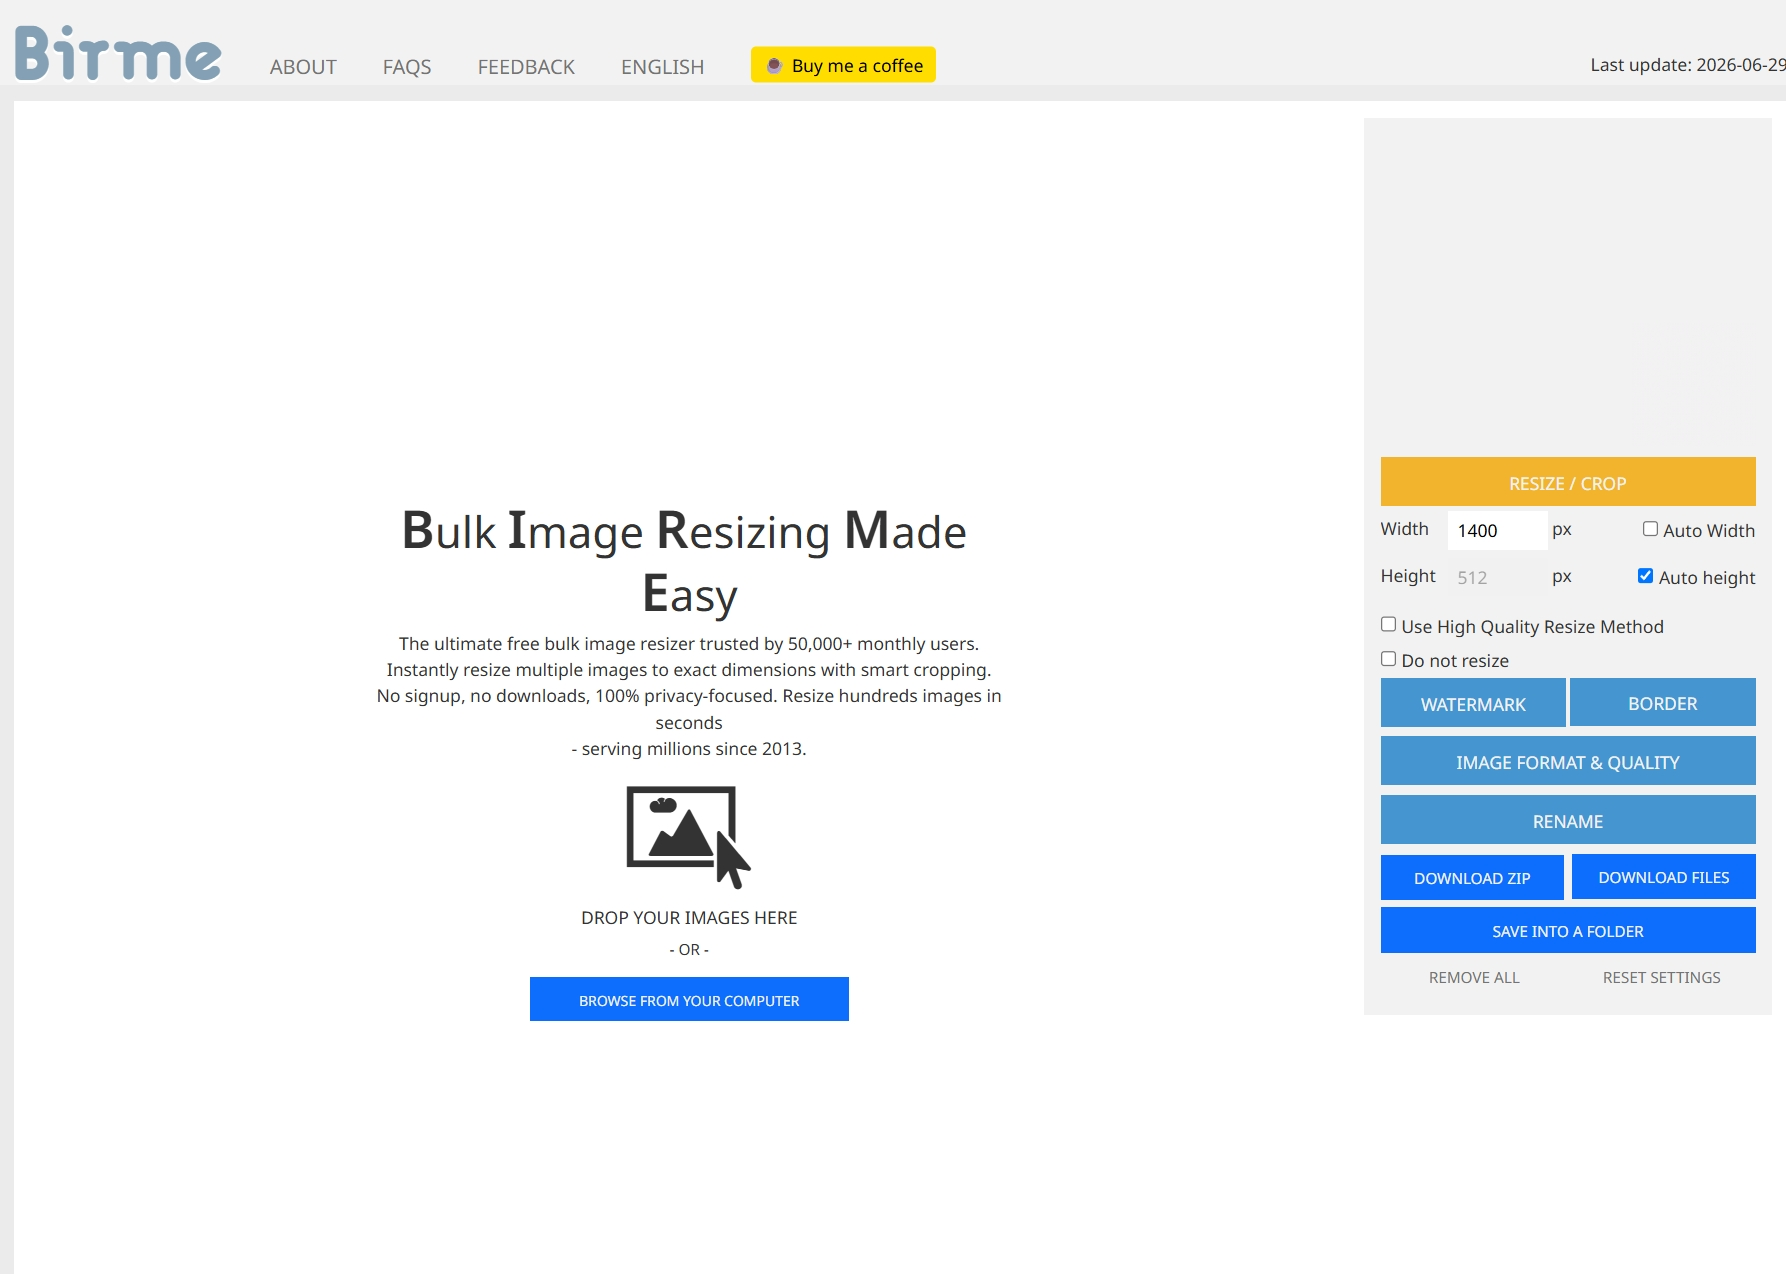Uncheck the Auto height checkbox
This screenshot has height=1274, width=1786.
point(1645,576)
